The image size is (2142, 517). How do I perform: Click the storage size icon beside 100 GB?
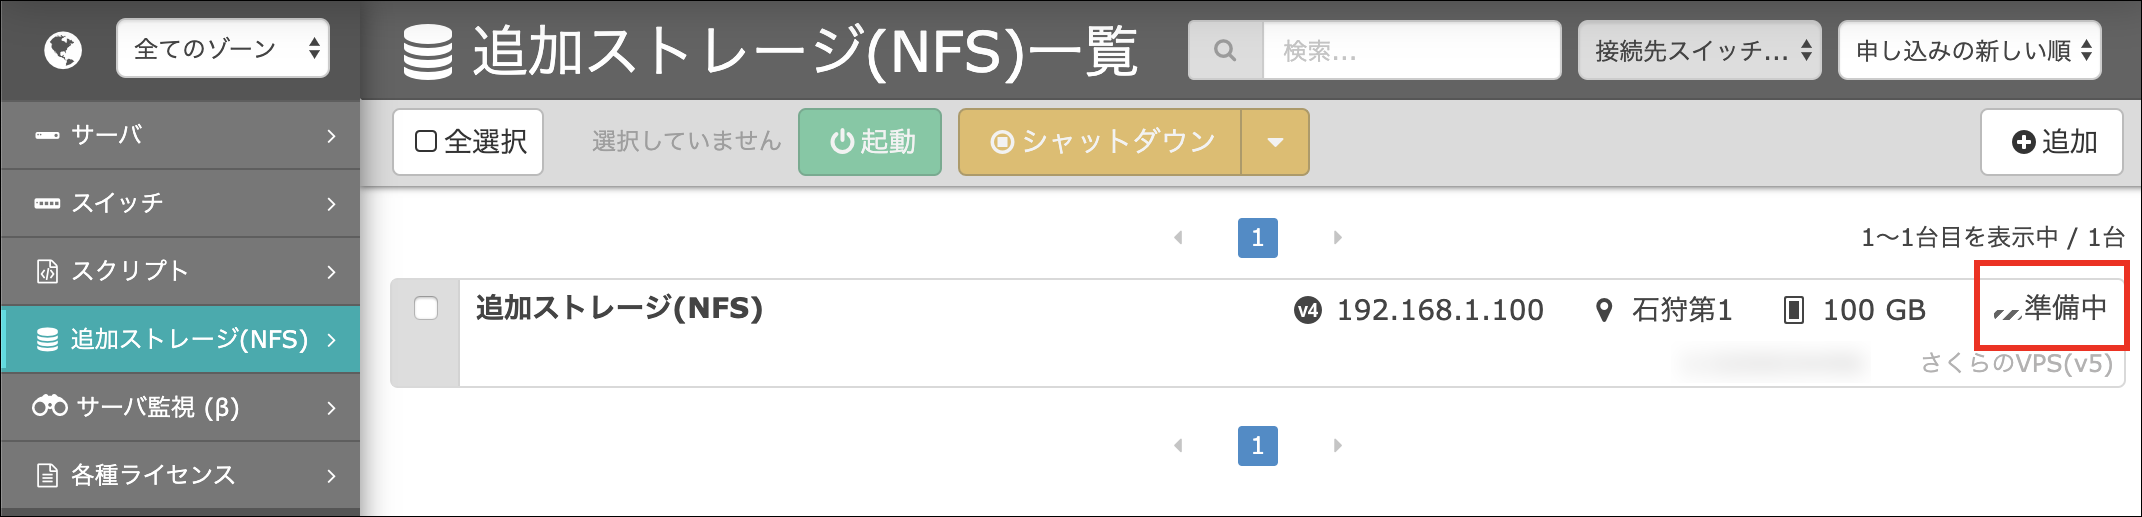[1794, 311]
